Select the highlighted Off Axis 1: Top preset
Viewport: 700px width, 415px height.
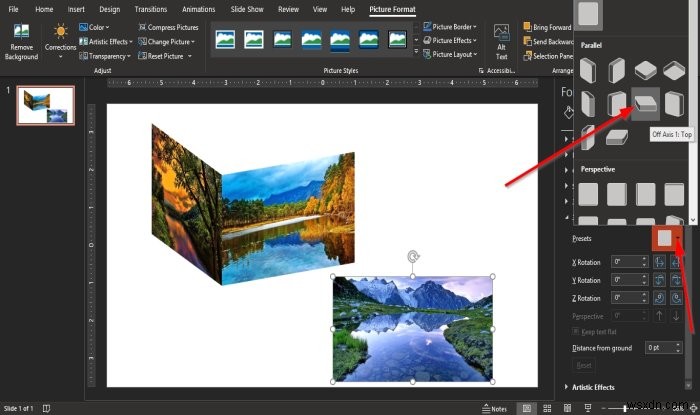646,104
